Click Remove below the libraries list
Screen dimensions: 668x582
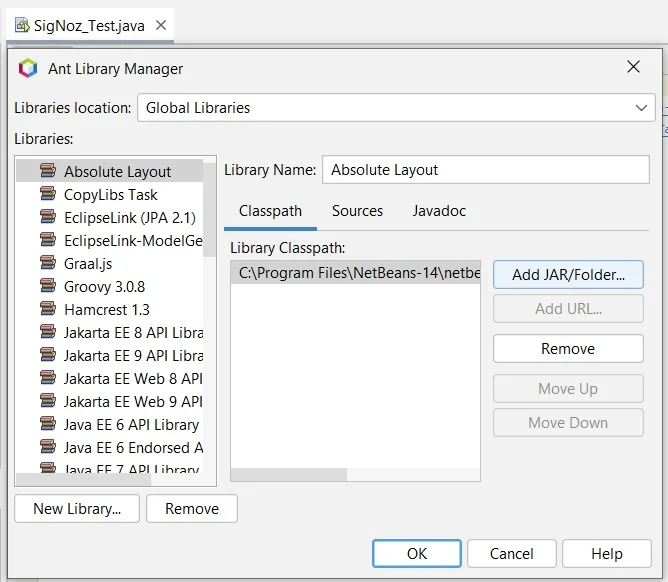coord(192,508)
